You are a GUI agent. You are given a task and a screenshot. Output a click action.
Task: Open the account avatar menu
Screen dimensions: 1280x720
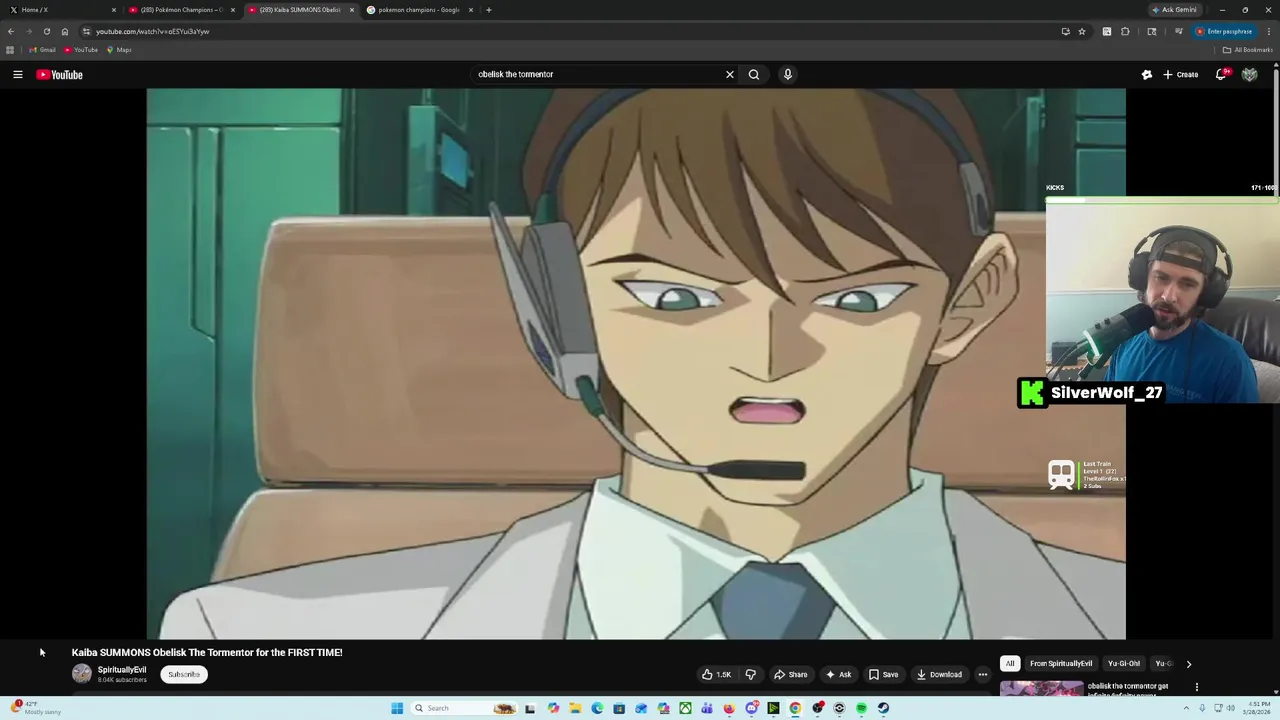click(1249, 74)
